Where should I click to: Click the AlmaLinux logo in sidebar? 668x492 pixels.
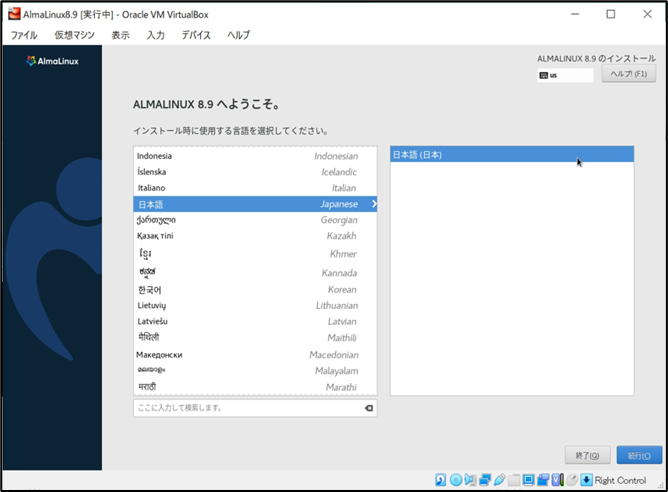pyautogui.click(x=52, y=61)
